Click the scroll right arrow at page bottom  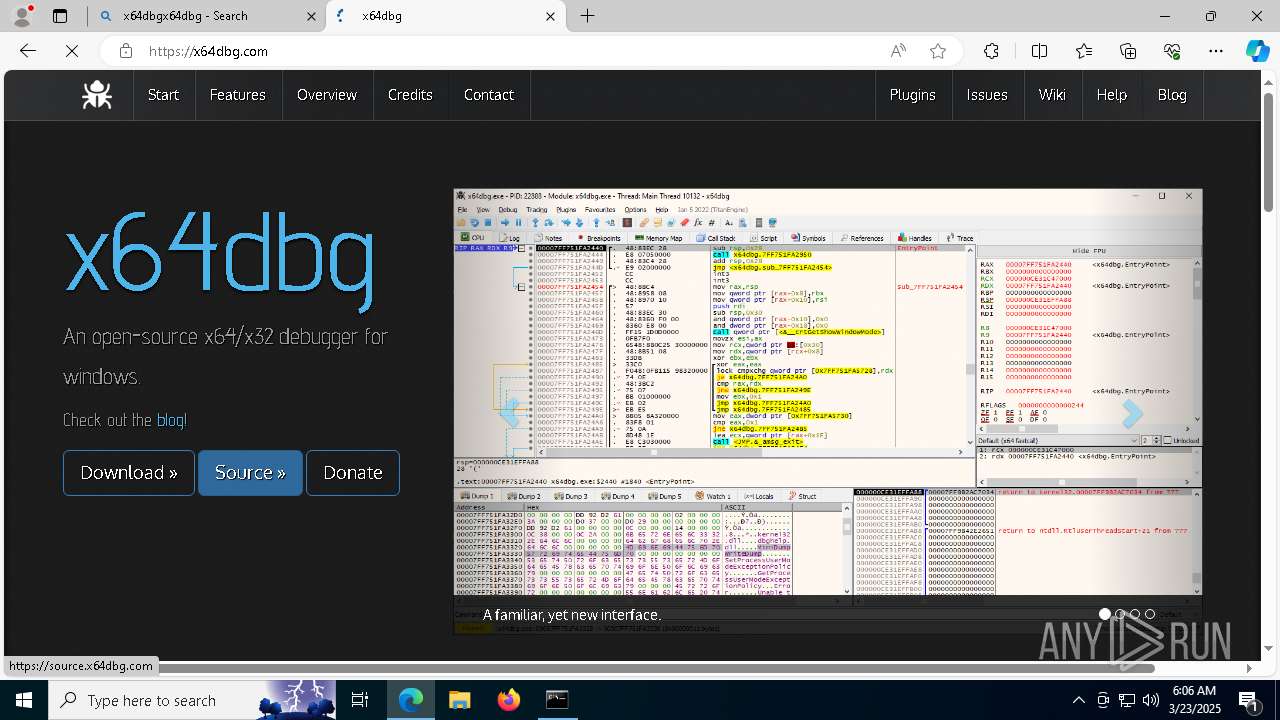point(1248,668)
